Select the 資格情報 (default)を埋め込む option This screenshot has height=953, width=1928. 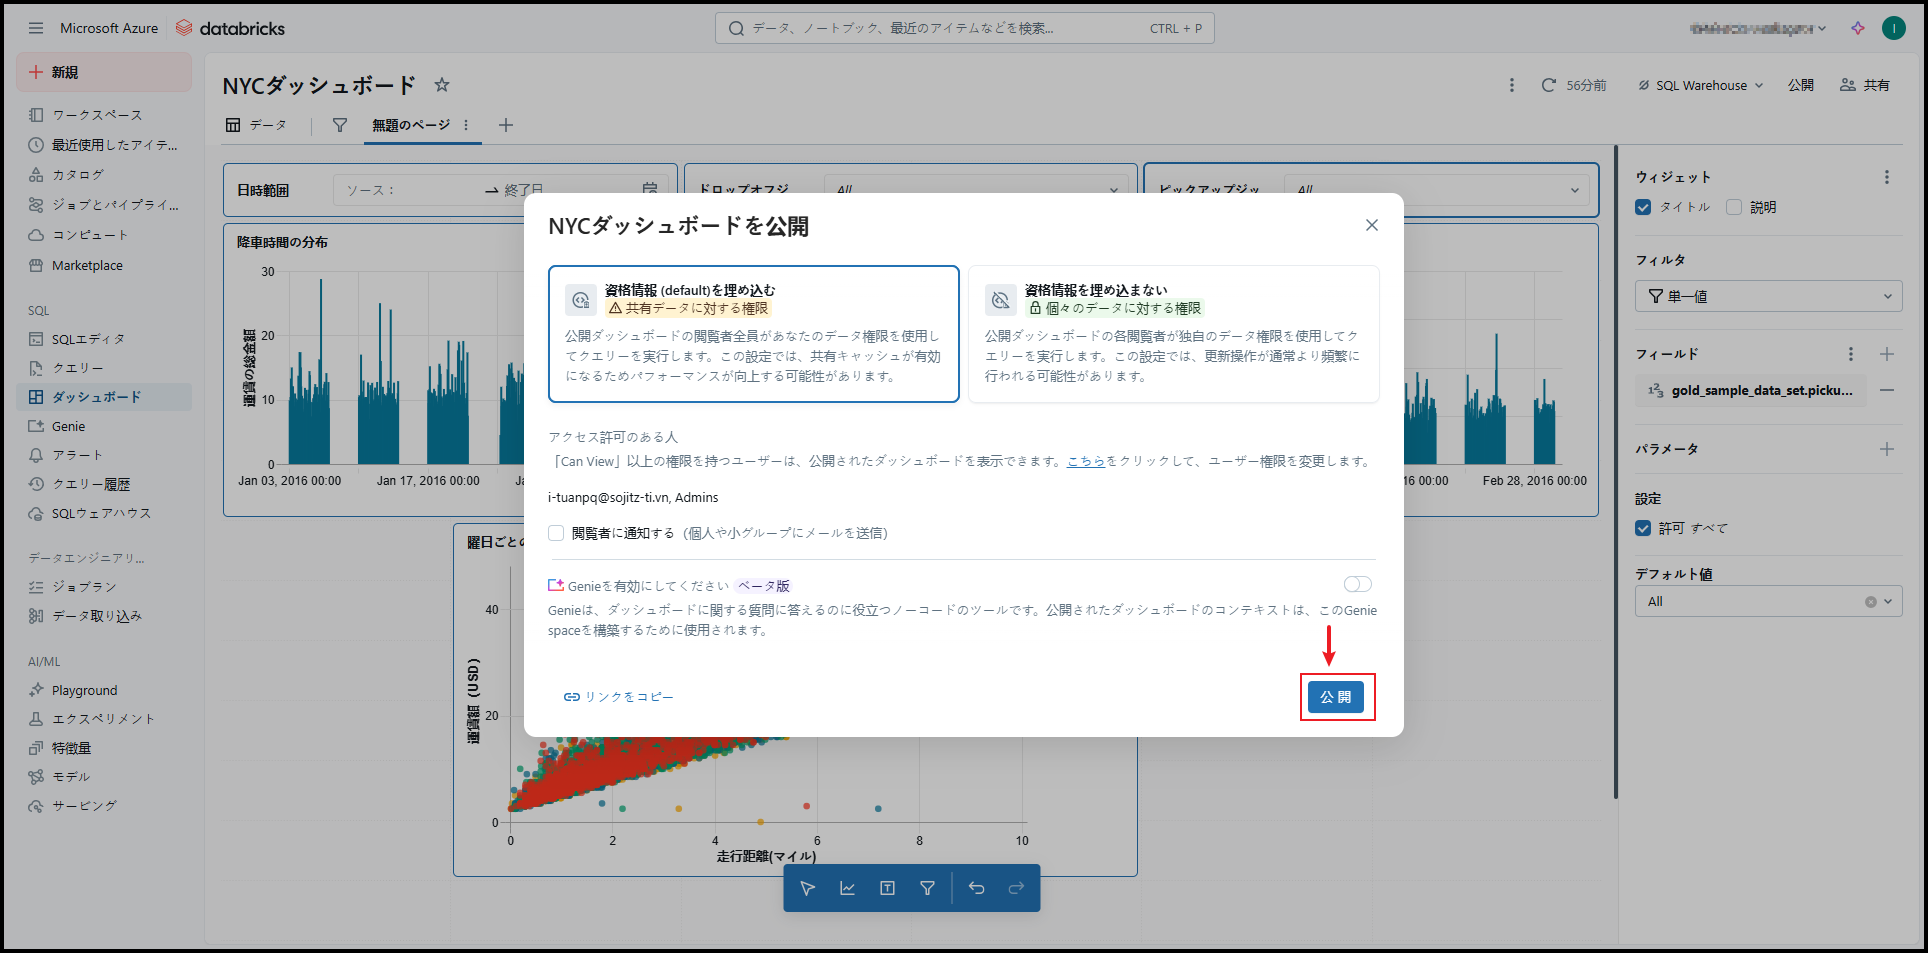pos(754,334)
